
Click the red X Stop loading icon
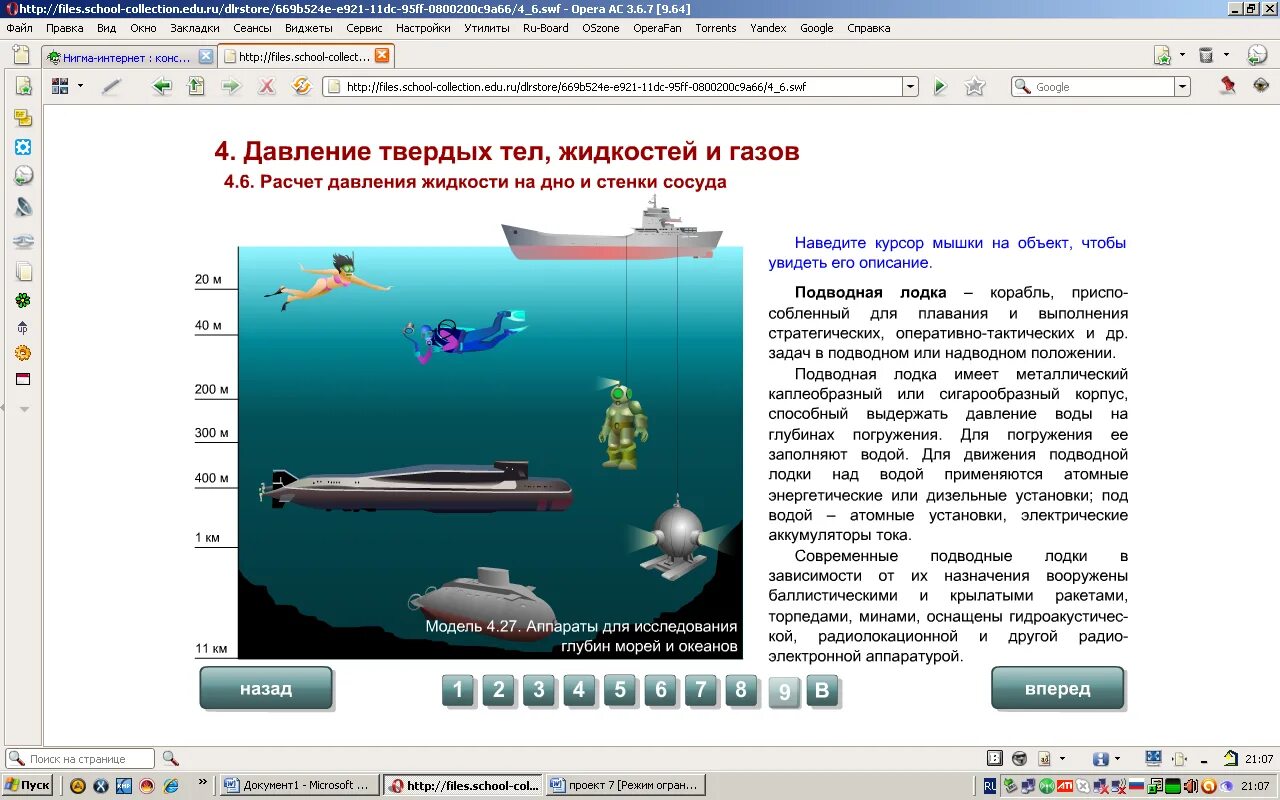[x=266, y=87]
